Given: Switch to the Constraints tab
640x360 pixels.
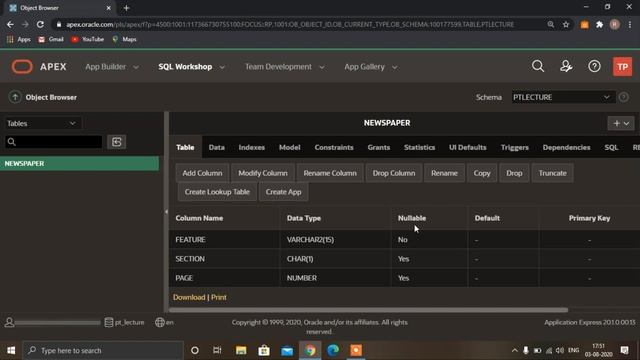Looking at the screenshot, I should (x=334, y=147).
